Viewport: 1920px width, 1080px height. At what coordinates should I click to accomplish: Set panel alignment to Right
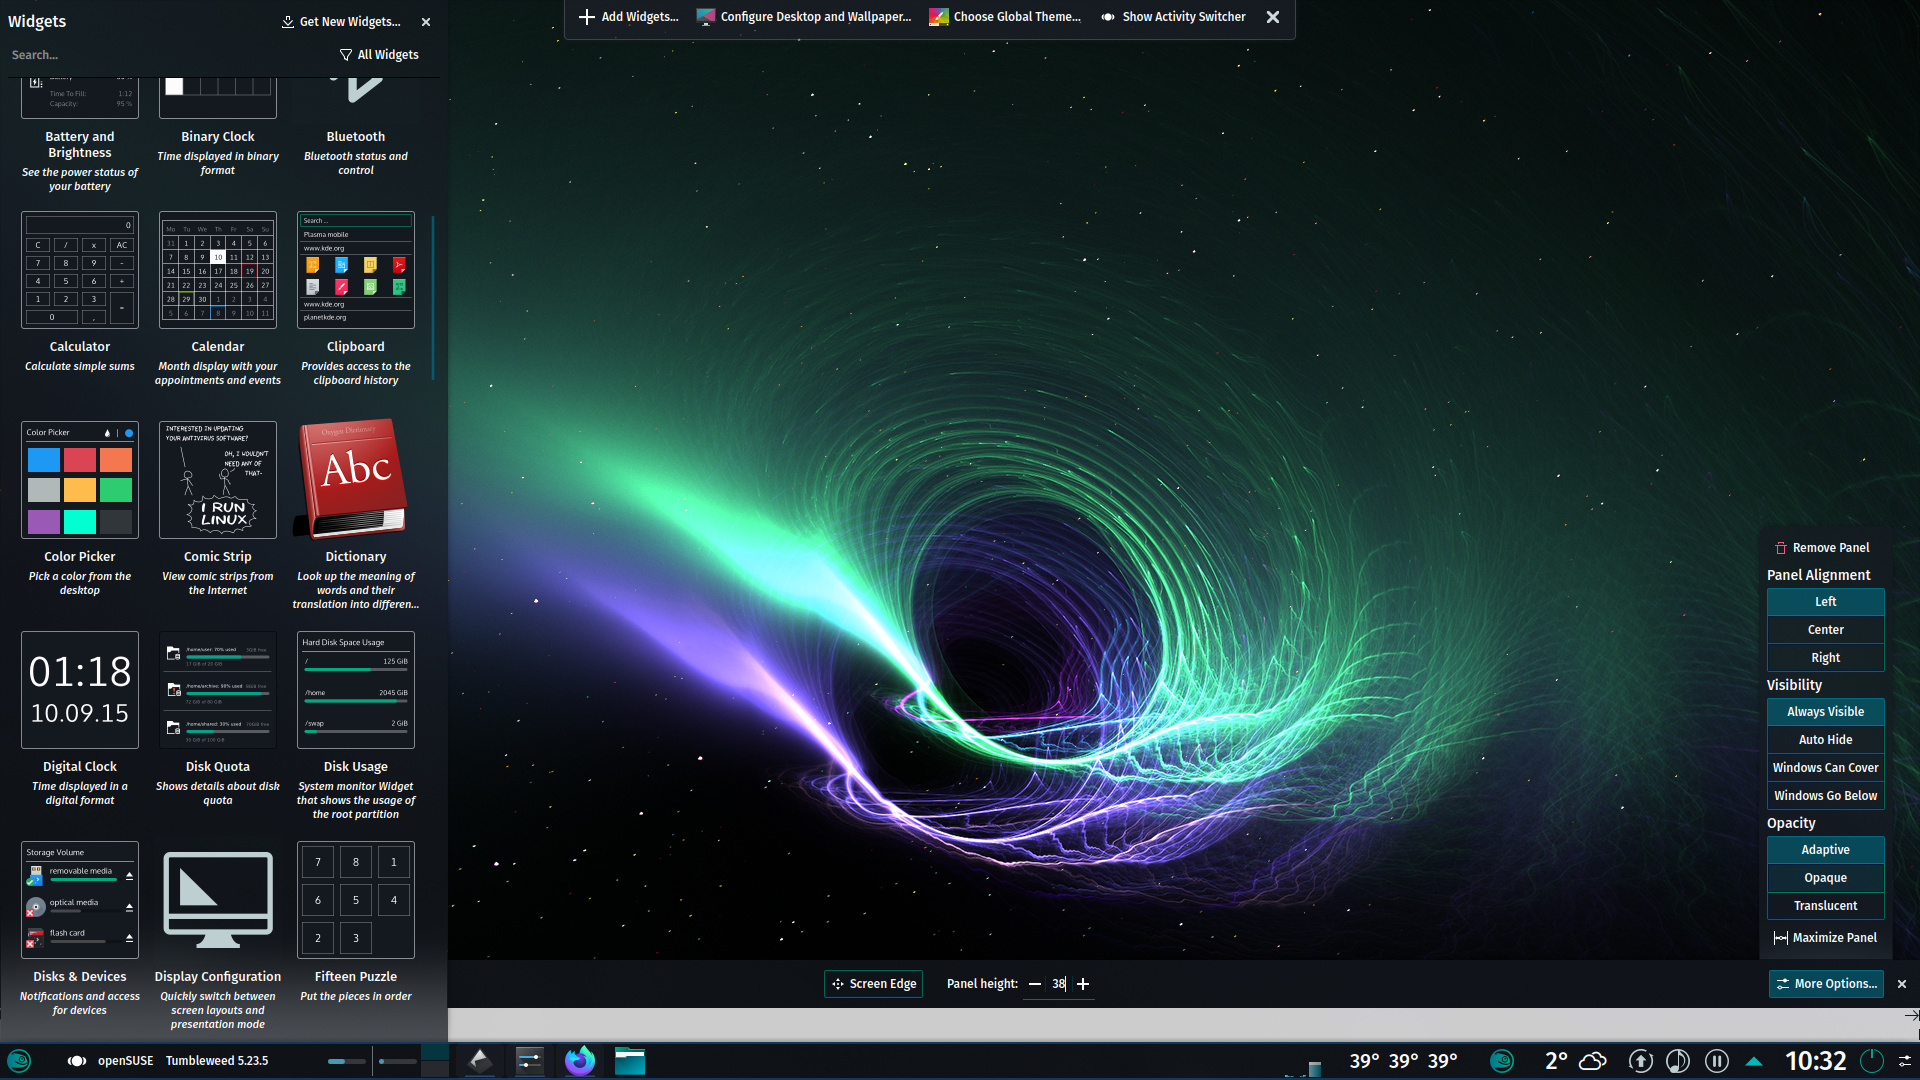pyautogui.click(x=1826, y=658)
